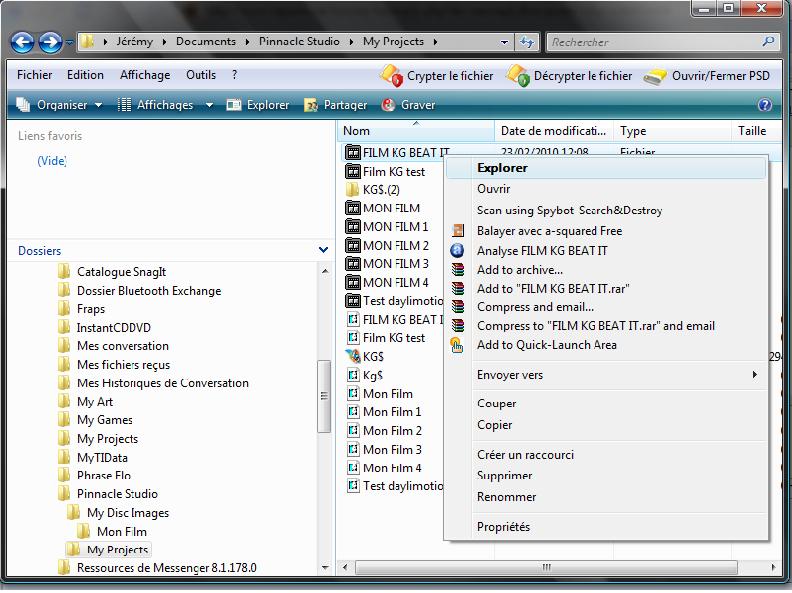The width and height of the screenshot is (792, 593).
Task: Choose Créer un raccourci in context menu
Action: click(x=606, y=455)
